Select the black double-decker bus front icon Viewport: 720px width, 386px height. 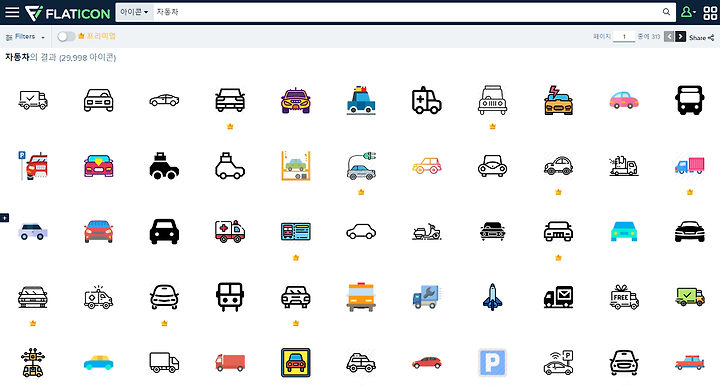coord(230,297)
